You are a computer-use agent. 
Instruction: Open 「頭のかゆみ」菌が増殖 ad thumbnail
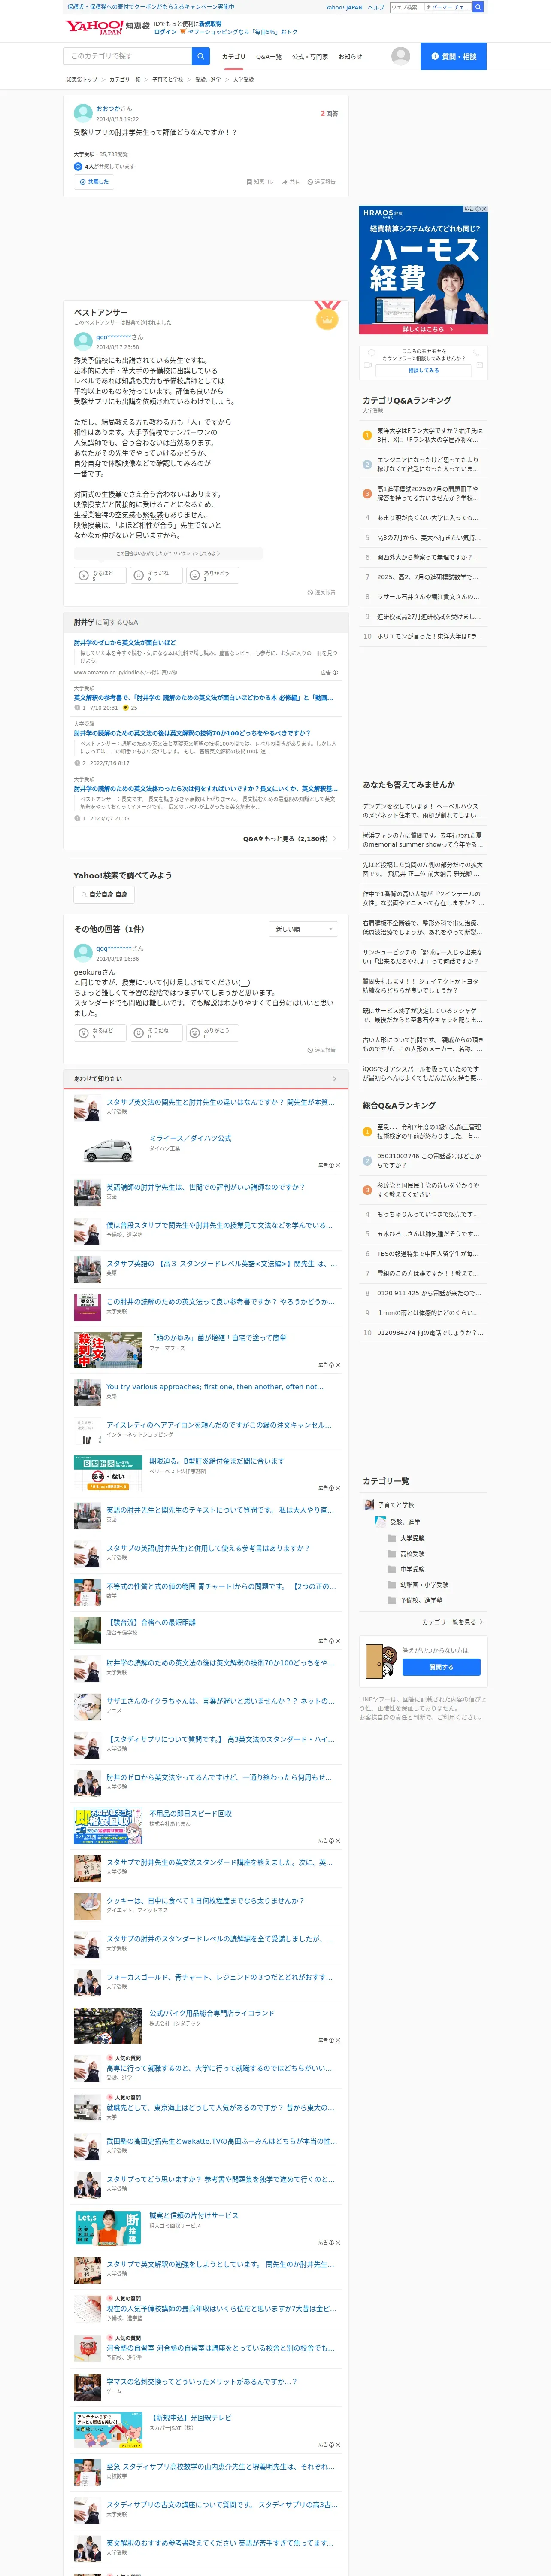pos(108,1349)
